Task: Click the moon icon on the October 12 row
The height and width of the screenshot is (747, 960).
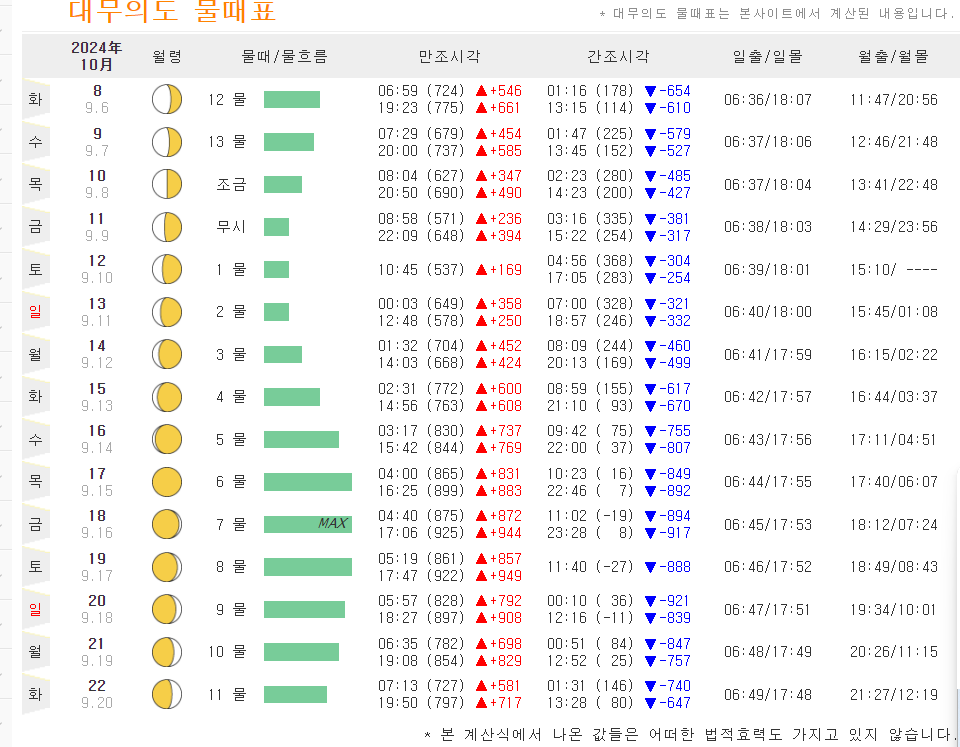Action: point(166,269)
